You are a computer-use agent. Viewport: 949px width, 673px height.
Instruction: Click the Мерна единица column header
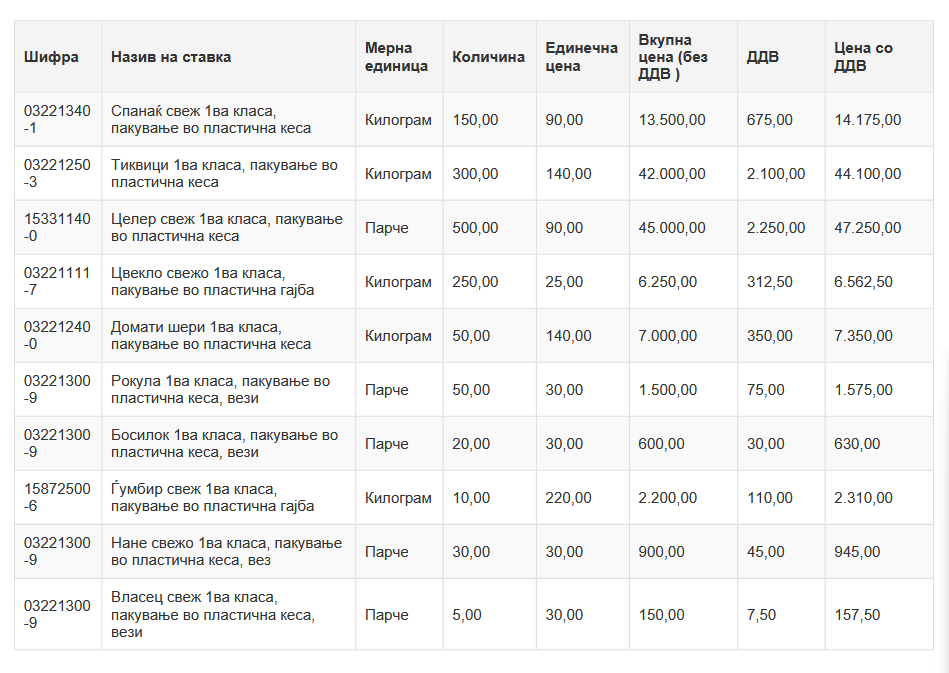tap(396, 57)
